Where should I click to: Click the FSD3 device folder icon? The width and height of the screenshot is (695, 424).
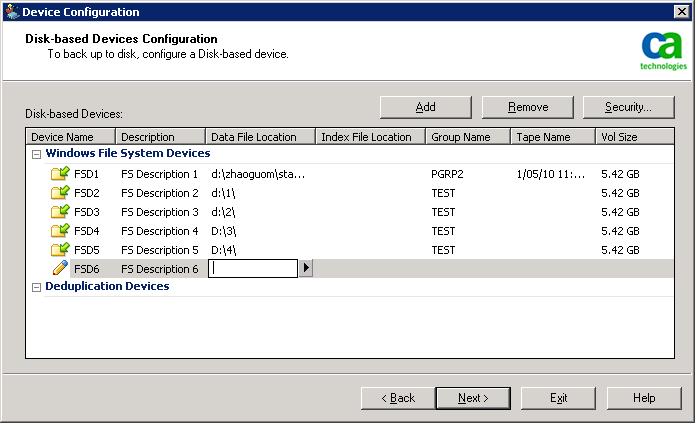tap(60, 212)
